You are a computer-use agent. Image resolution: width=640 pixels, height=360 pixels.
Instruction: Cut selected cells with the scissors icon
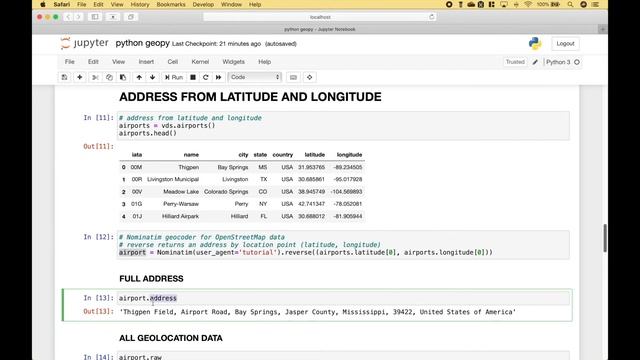click(95, 77)
